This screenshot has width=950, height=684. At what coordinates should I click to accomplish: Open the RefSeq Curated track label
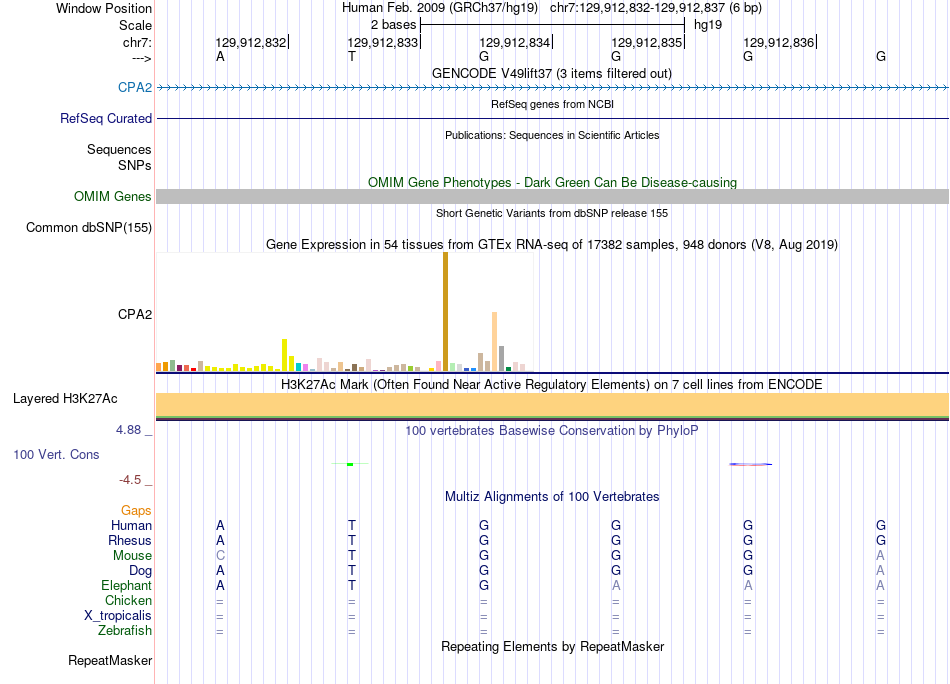(x=106, y=118)
